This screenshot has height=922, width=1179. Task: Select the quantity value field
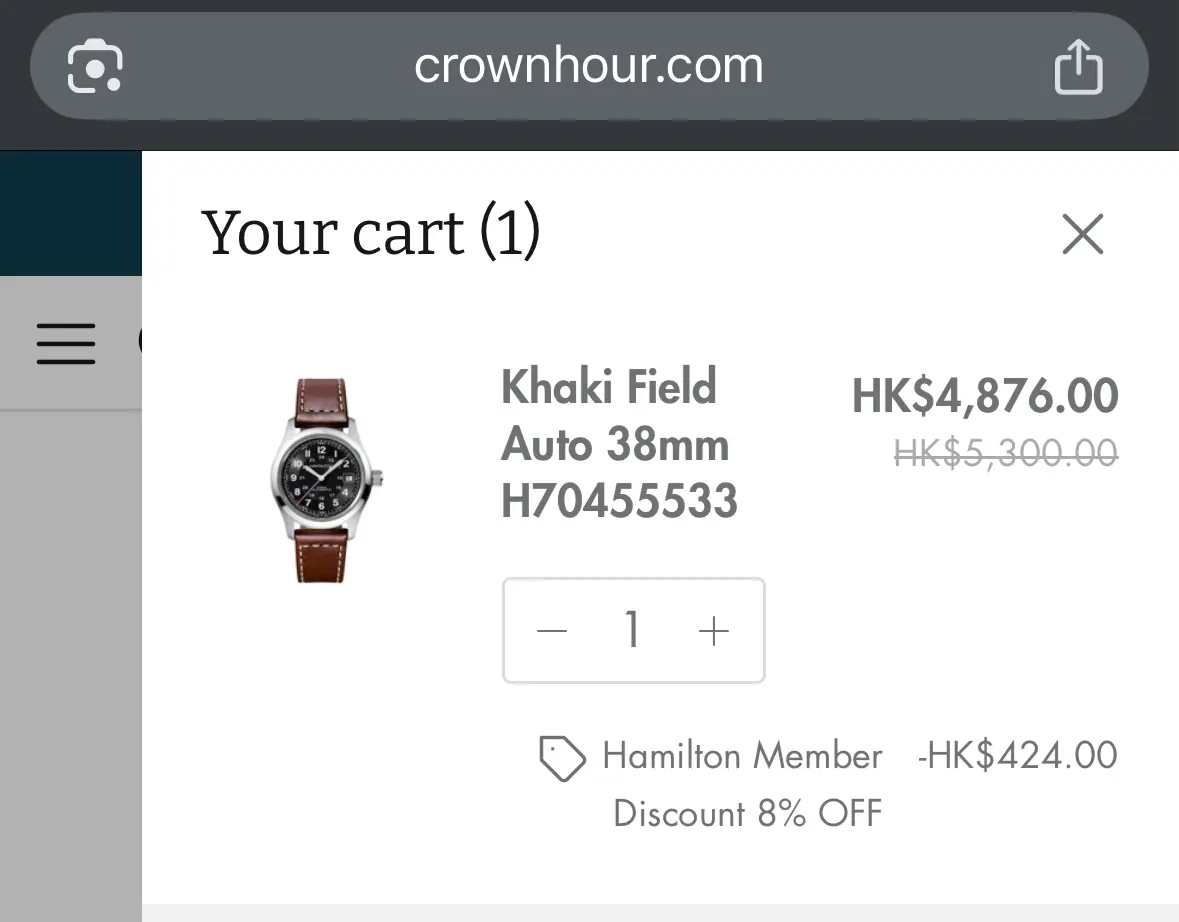coord(632,630)
